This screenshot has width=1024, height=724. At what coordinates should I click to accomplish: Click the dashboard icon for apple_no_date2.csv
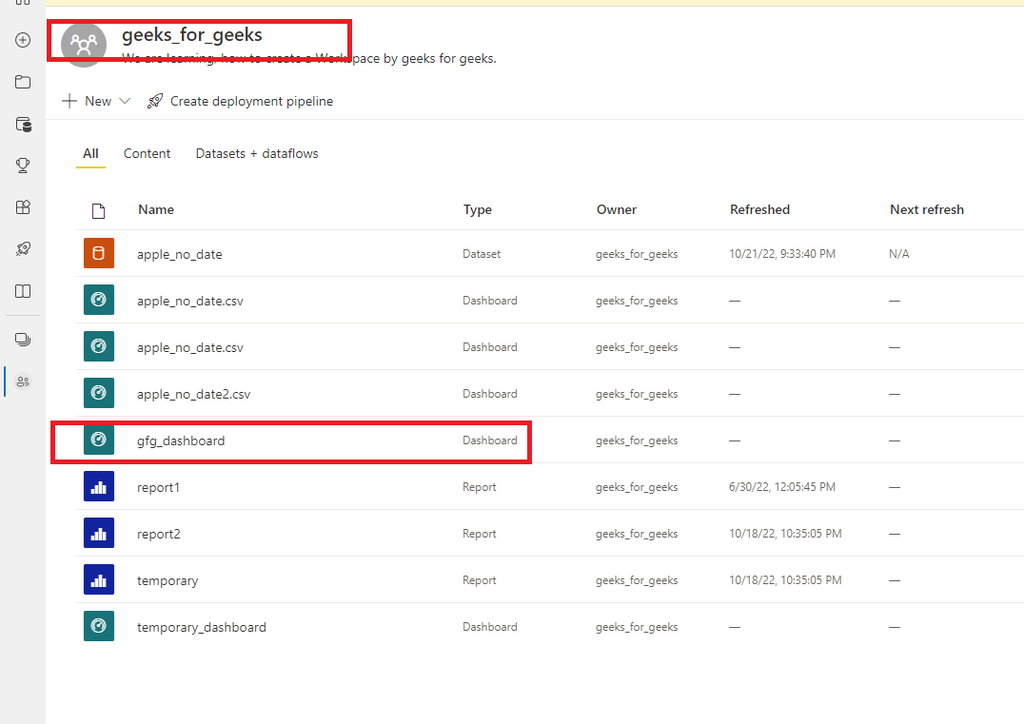tap(99, 393)
